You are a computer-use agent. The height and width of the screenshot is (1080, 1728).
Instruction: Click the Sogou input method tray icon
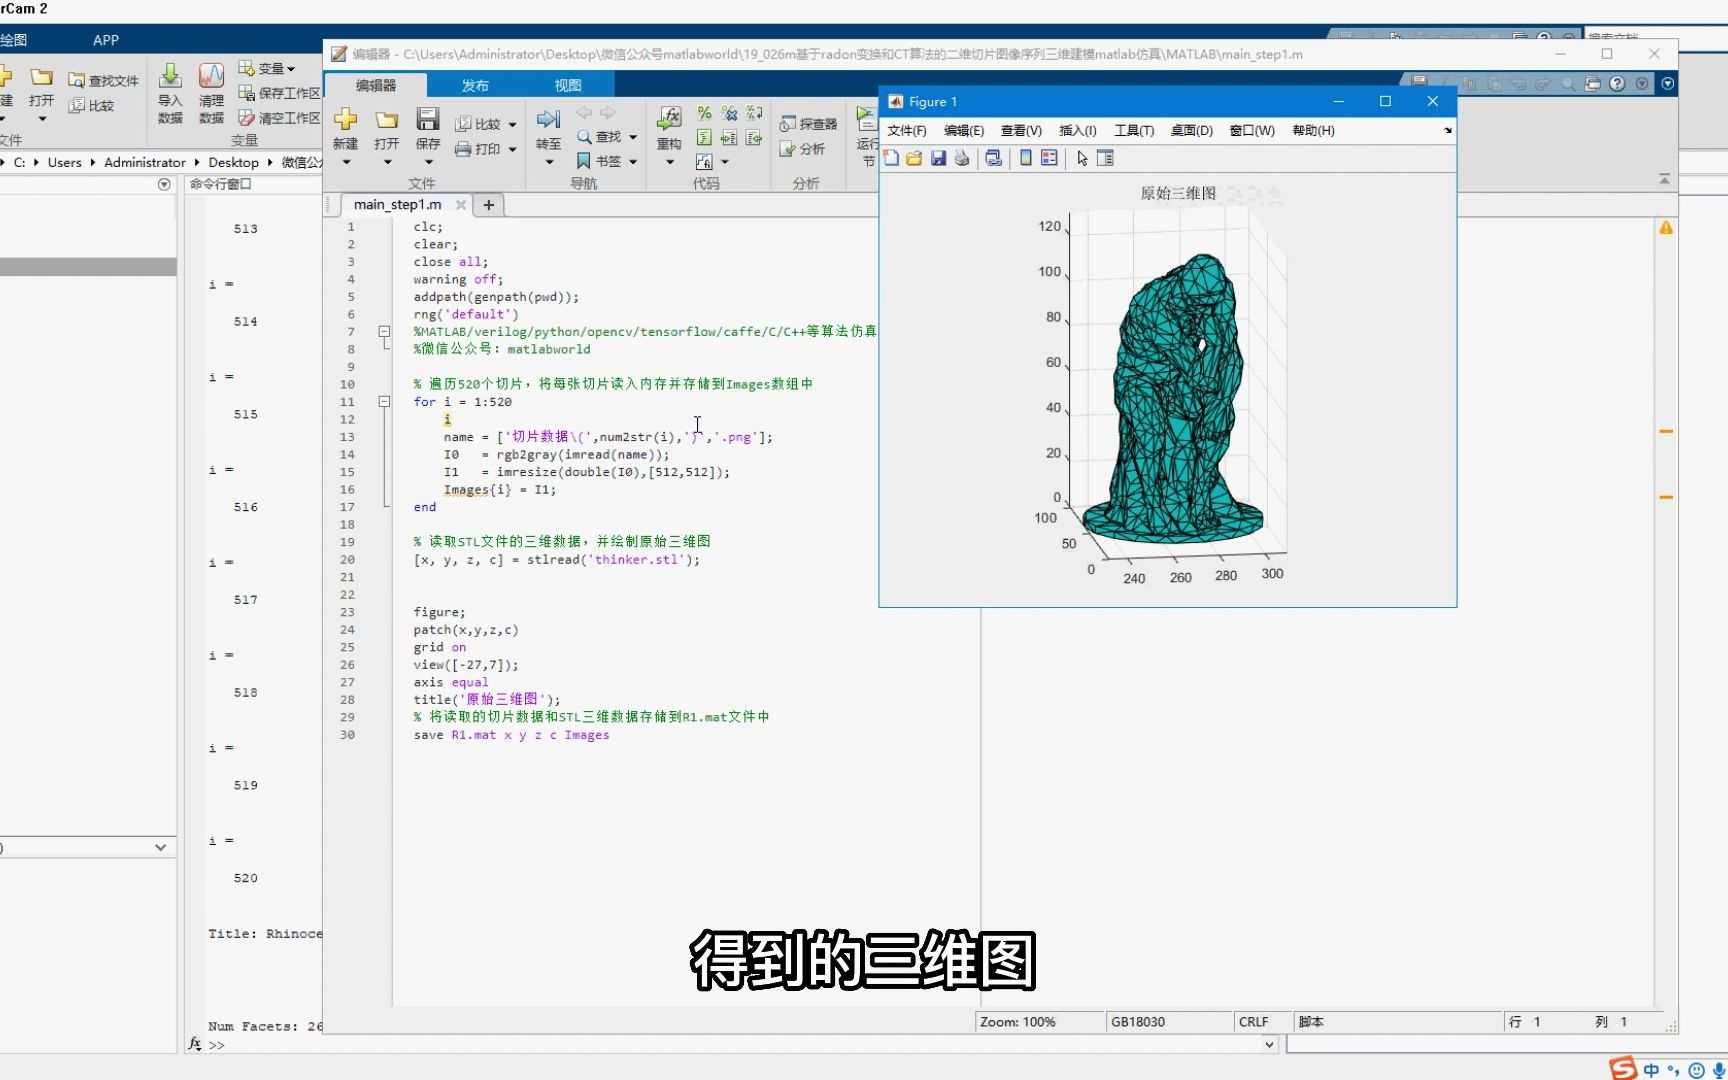(x=1623, y=1069)
